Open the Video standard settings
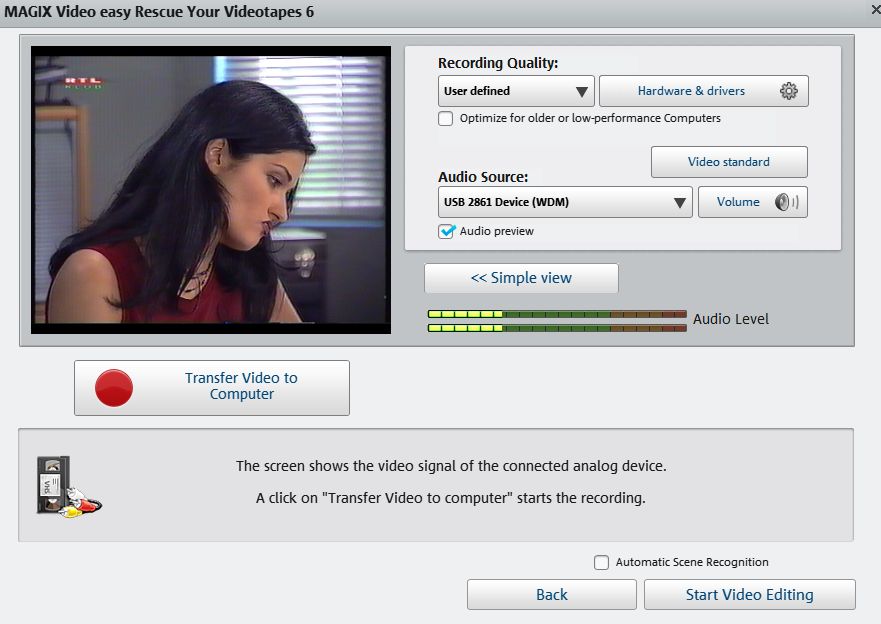 click(x=729, y=162)
